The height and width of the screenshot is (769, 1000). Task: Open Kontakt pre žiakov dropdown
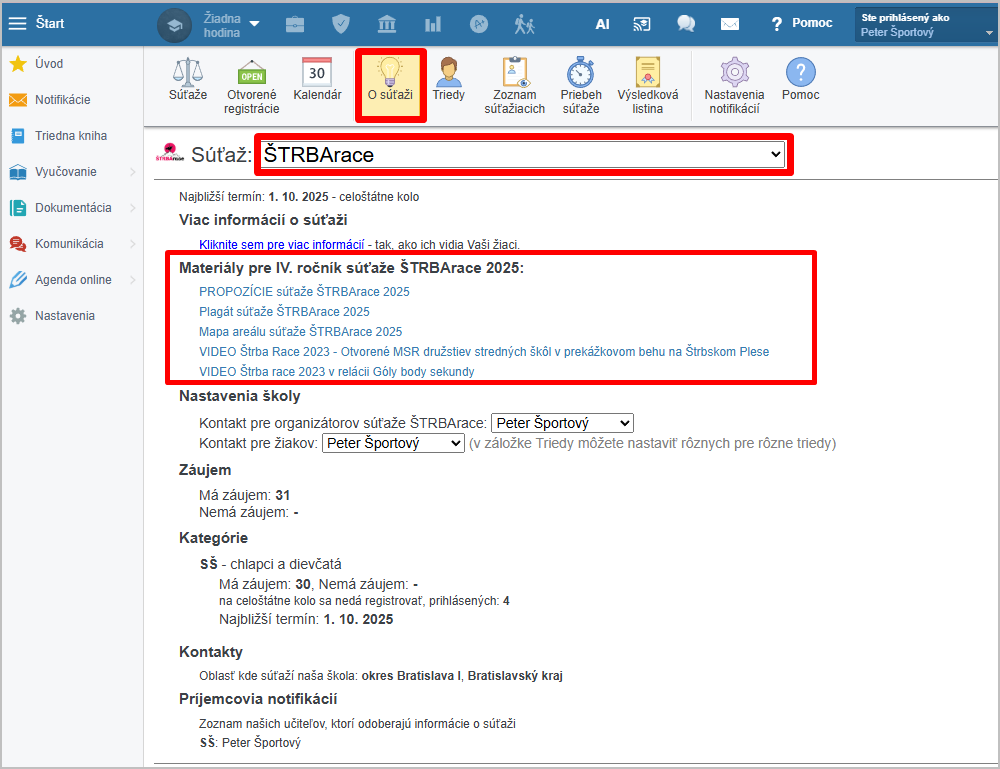pyautogui.click(x=393, y=443)
